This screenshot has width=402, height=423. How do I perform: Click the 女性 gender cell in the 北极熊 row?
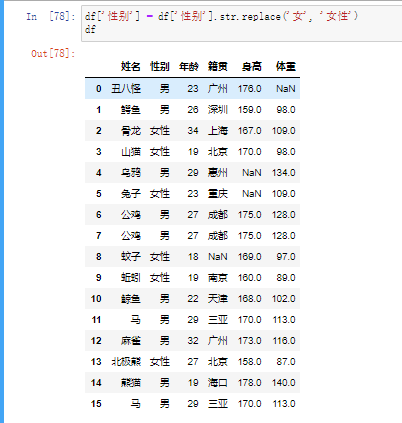pos(160,362)
